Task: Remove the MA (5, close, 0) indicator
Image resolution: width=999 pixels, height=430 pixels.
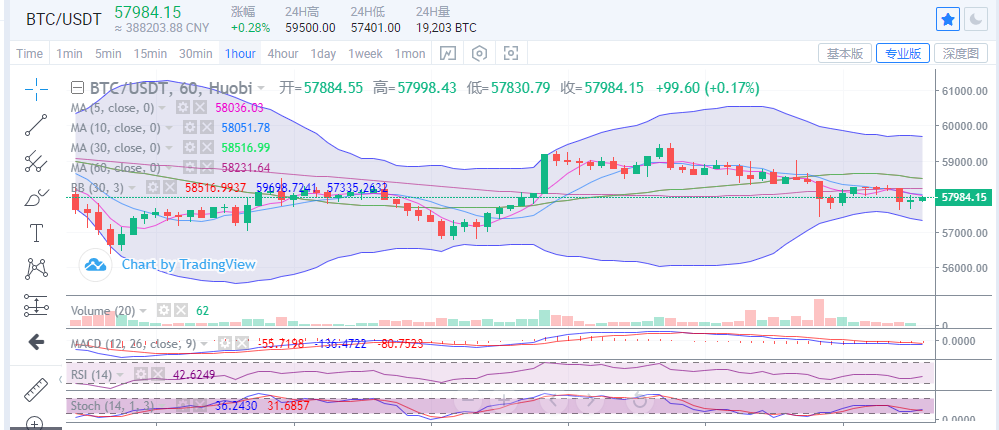Action: (x=199, y=108)
